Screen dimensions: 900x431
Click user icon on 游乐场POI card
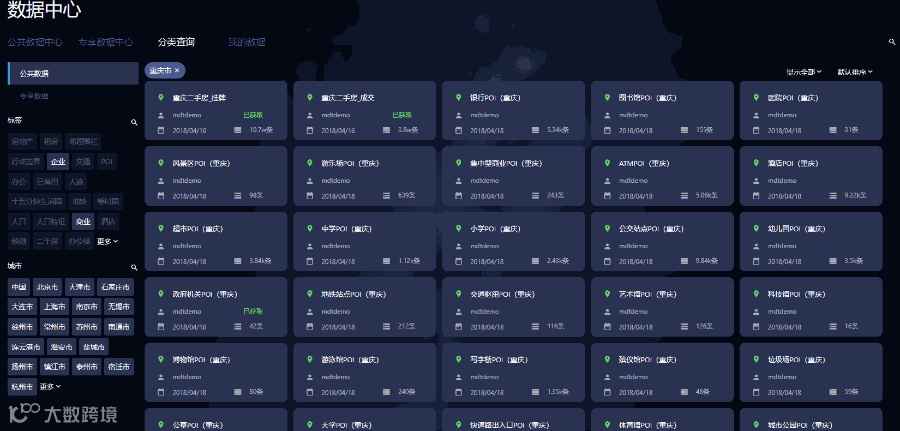click(x=310, y=180)
